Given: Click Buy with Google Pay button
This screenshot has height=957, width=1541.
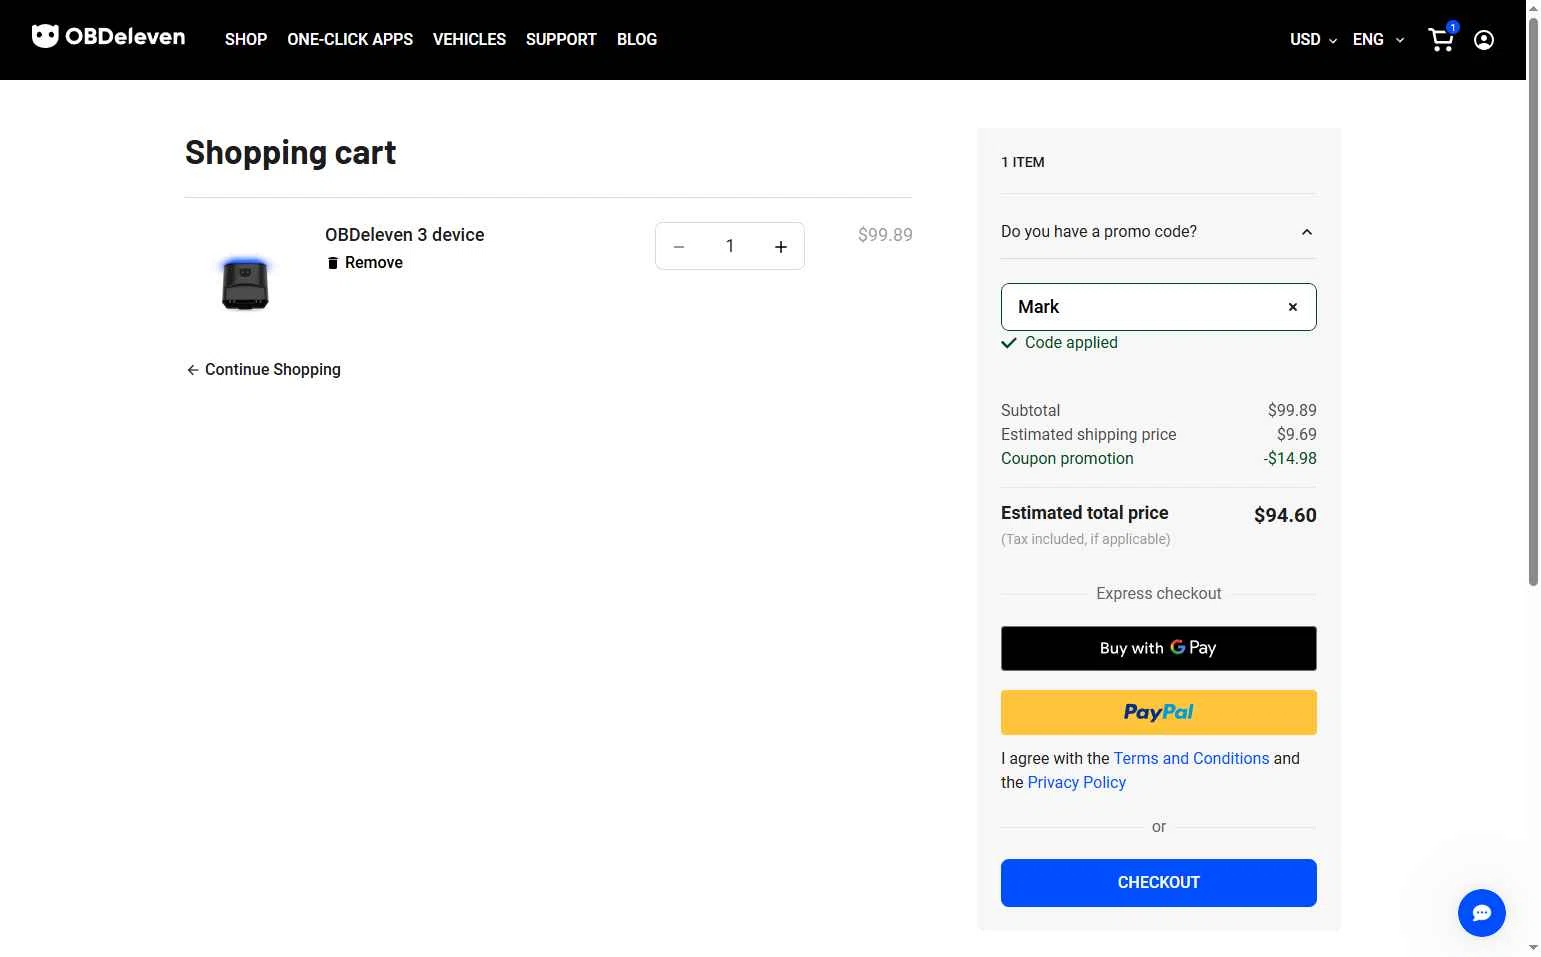Looking at the screenshot, I should (x=1158, y=648).
